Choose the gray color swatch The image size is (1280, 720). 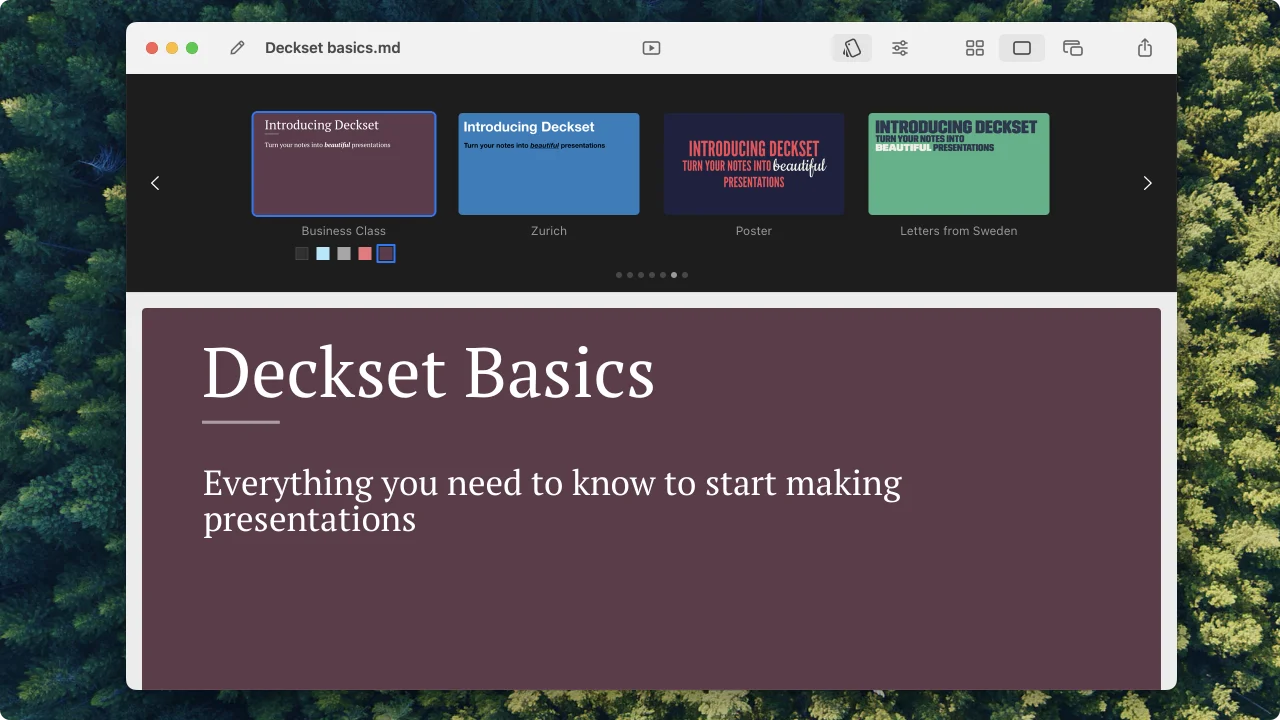tap(344, 254)
